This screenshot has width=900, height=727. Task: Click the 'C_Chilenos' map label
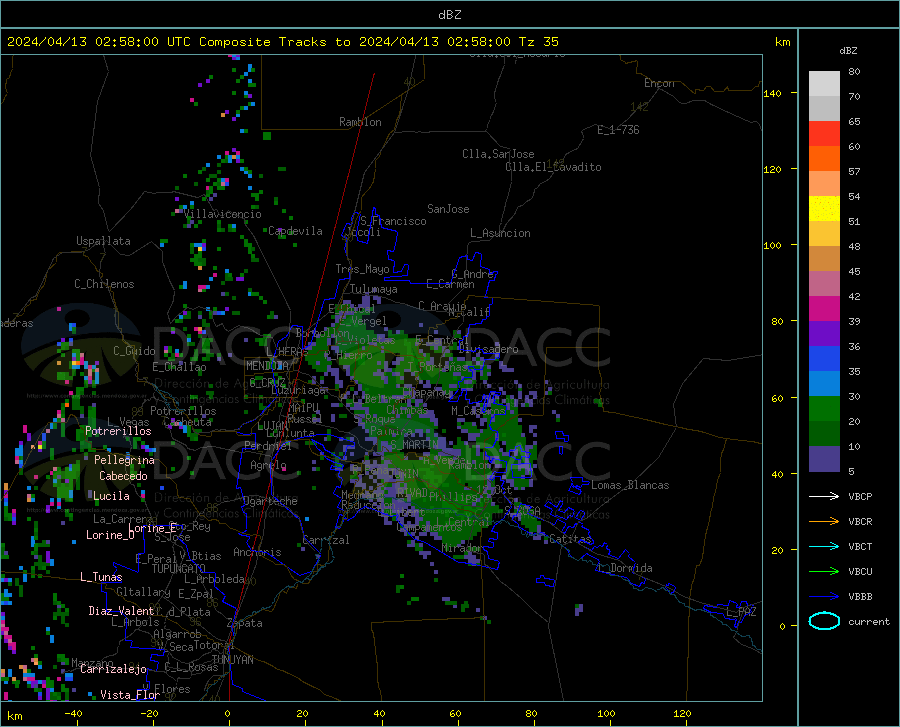104,284
